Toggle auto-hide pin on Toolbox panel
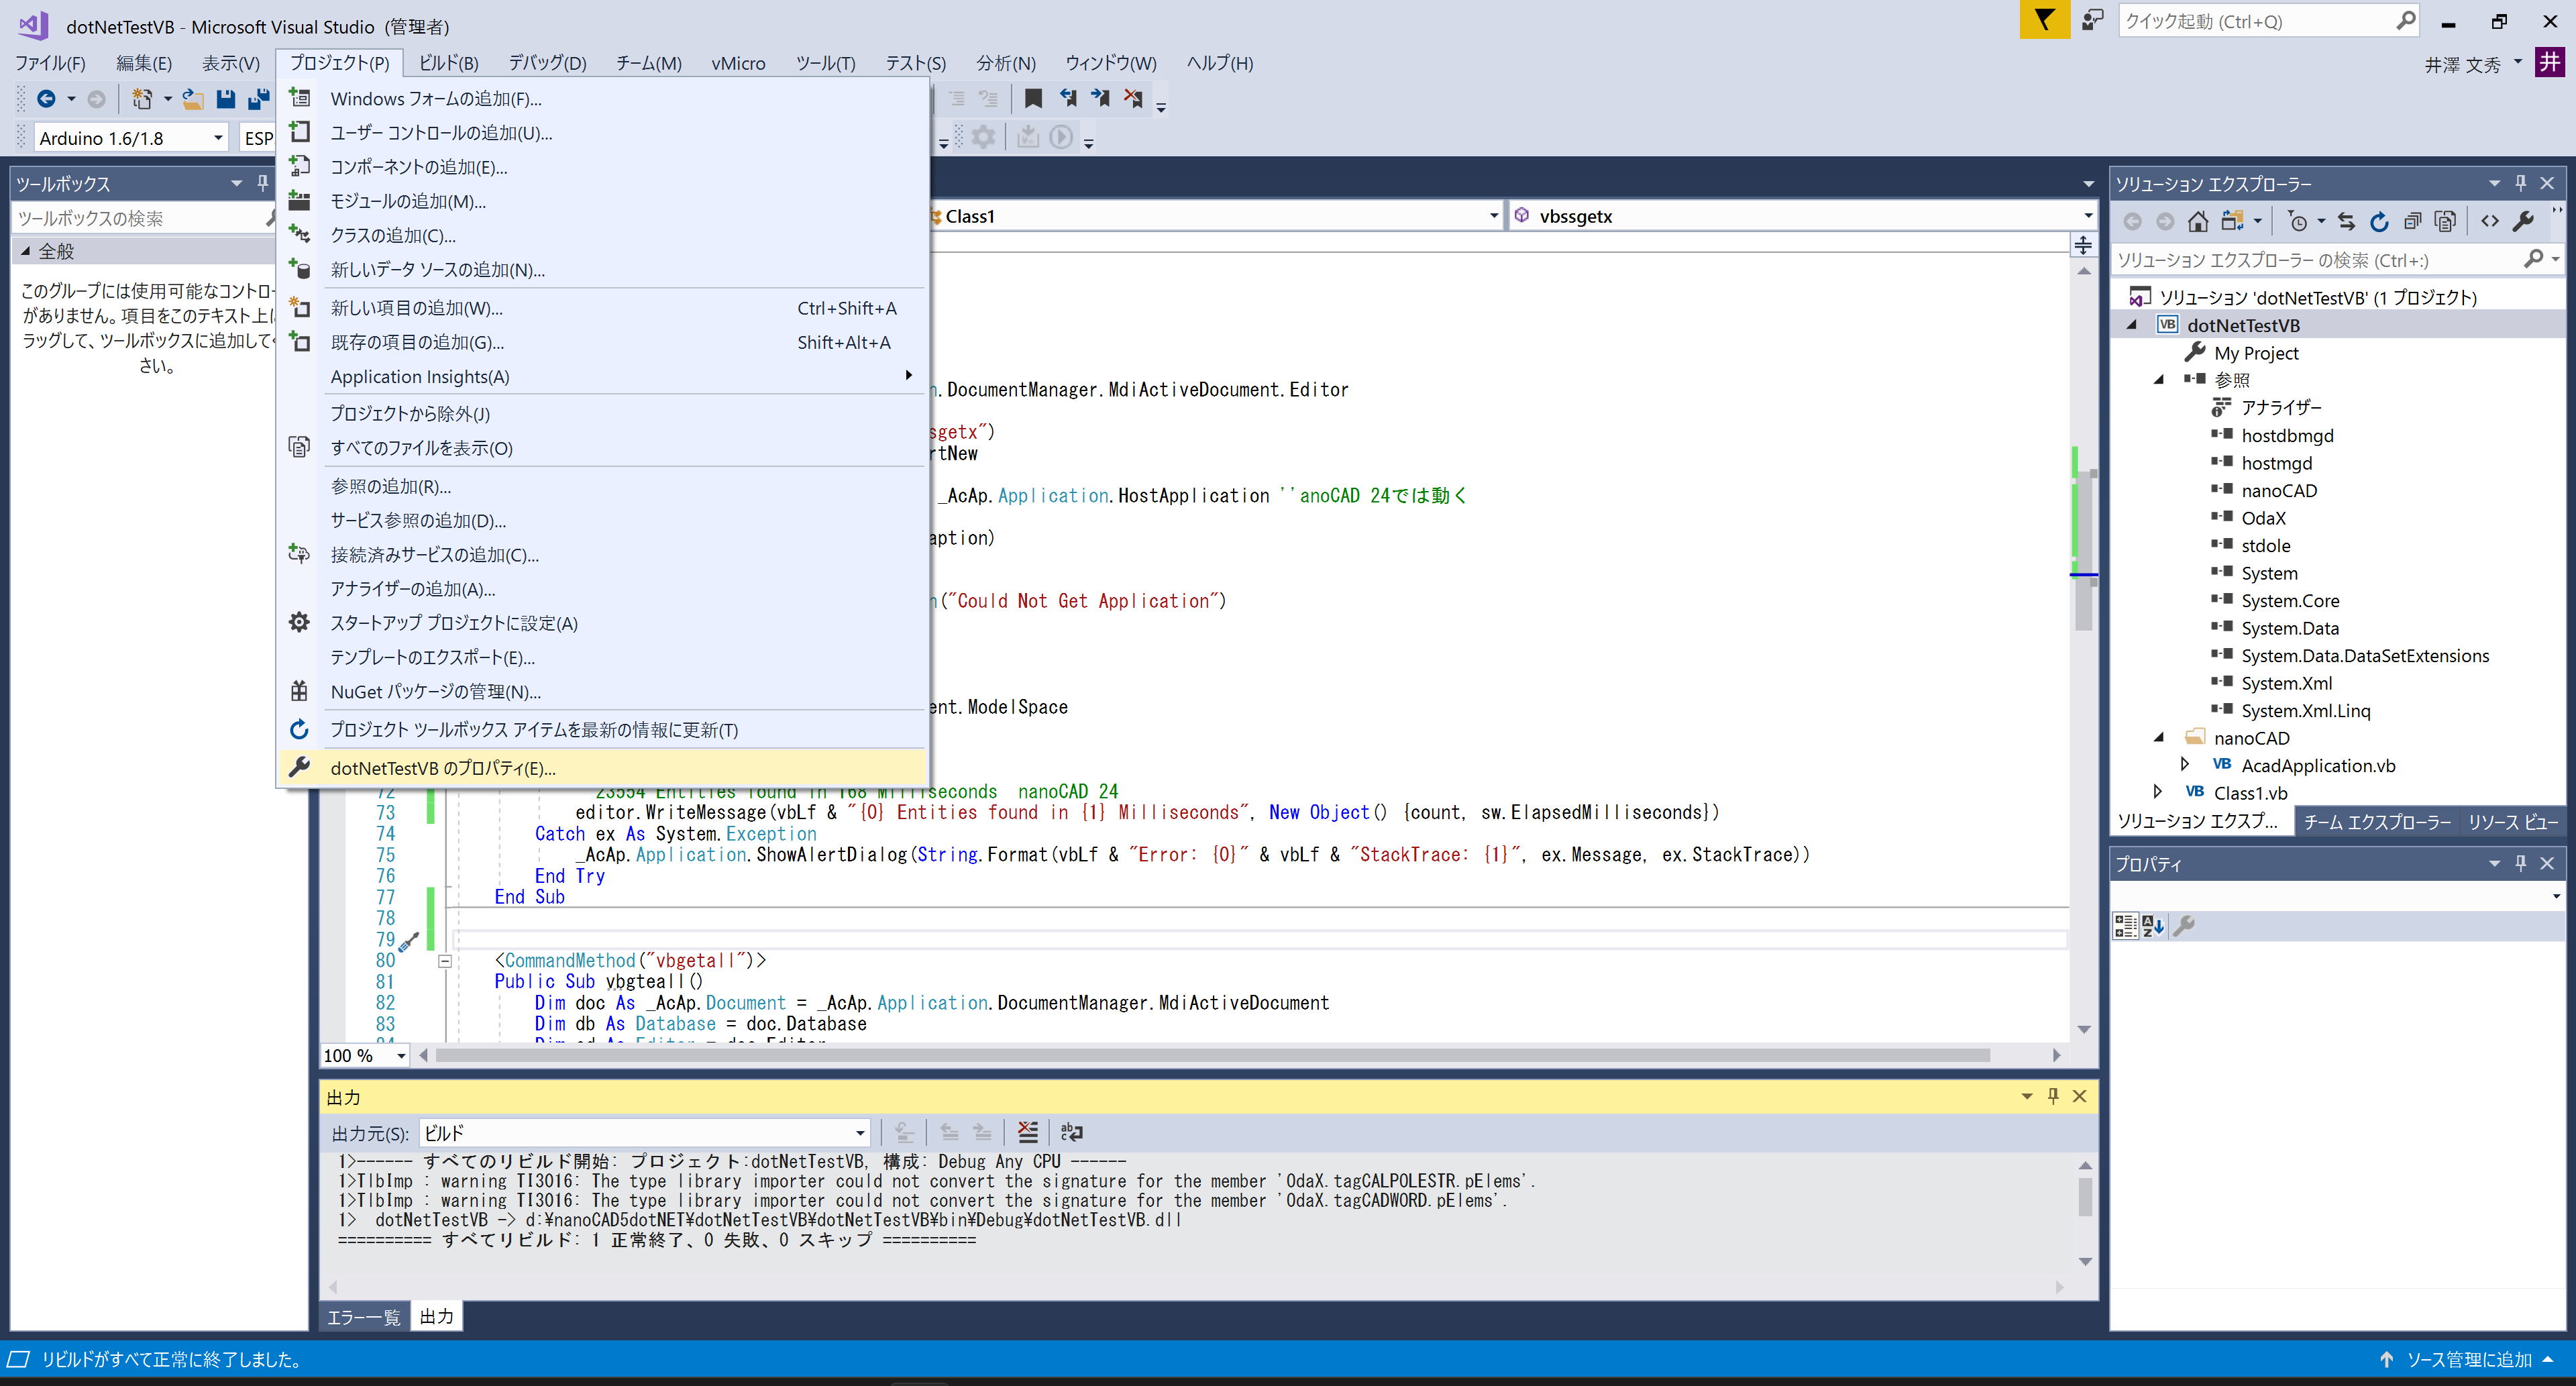2576x1386 pixels. tap(262, 183)
